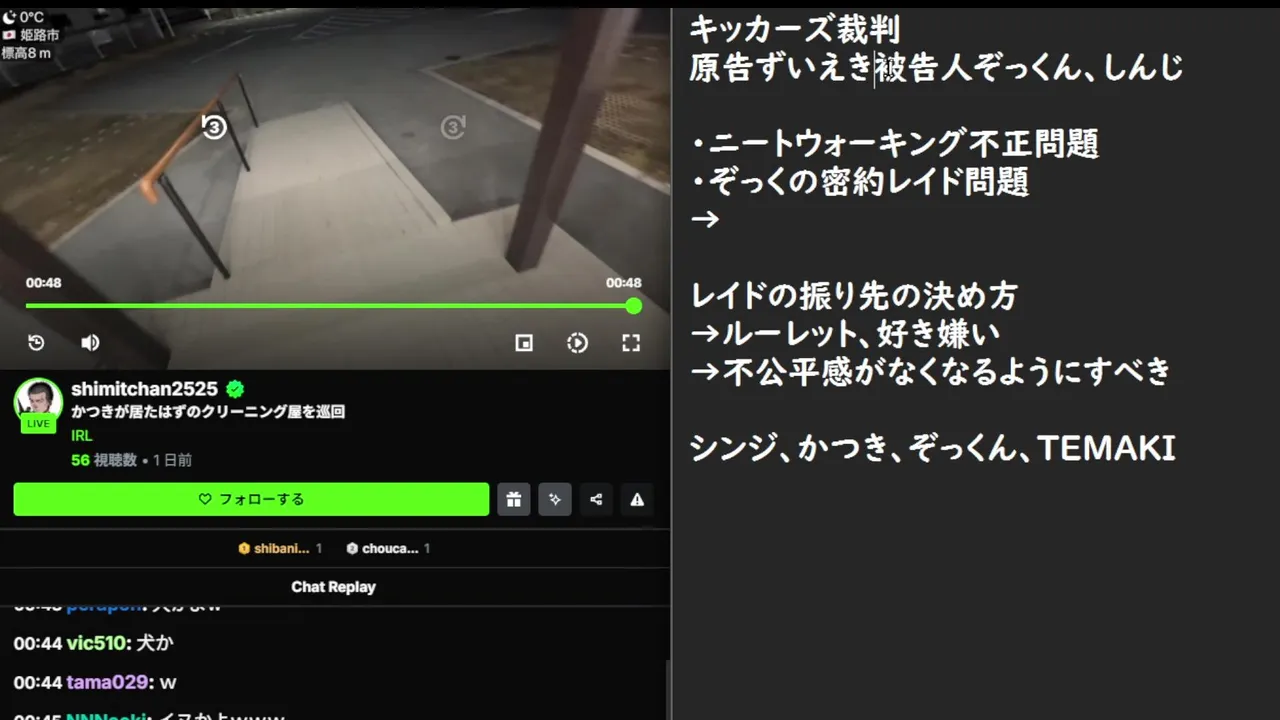The image size is (1280, 720).
Task: Click the green progress bar handle
Action: coord(633,306)
